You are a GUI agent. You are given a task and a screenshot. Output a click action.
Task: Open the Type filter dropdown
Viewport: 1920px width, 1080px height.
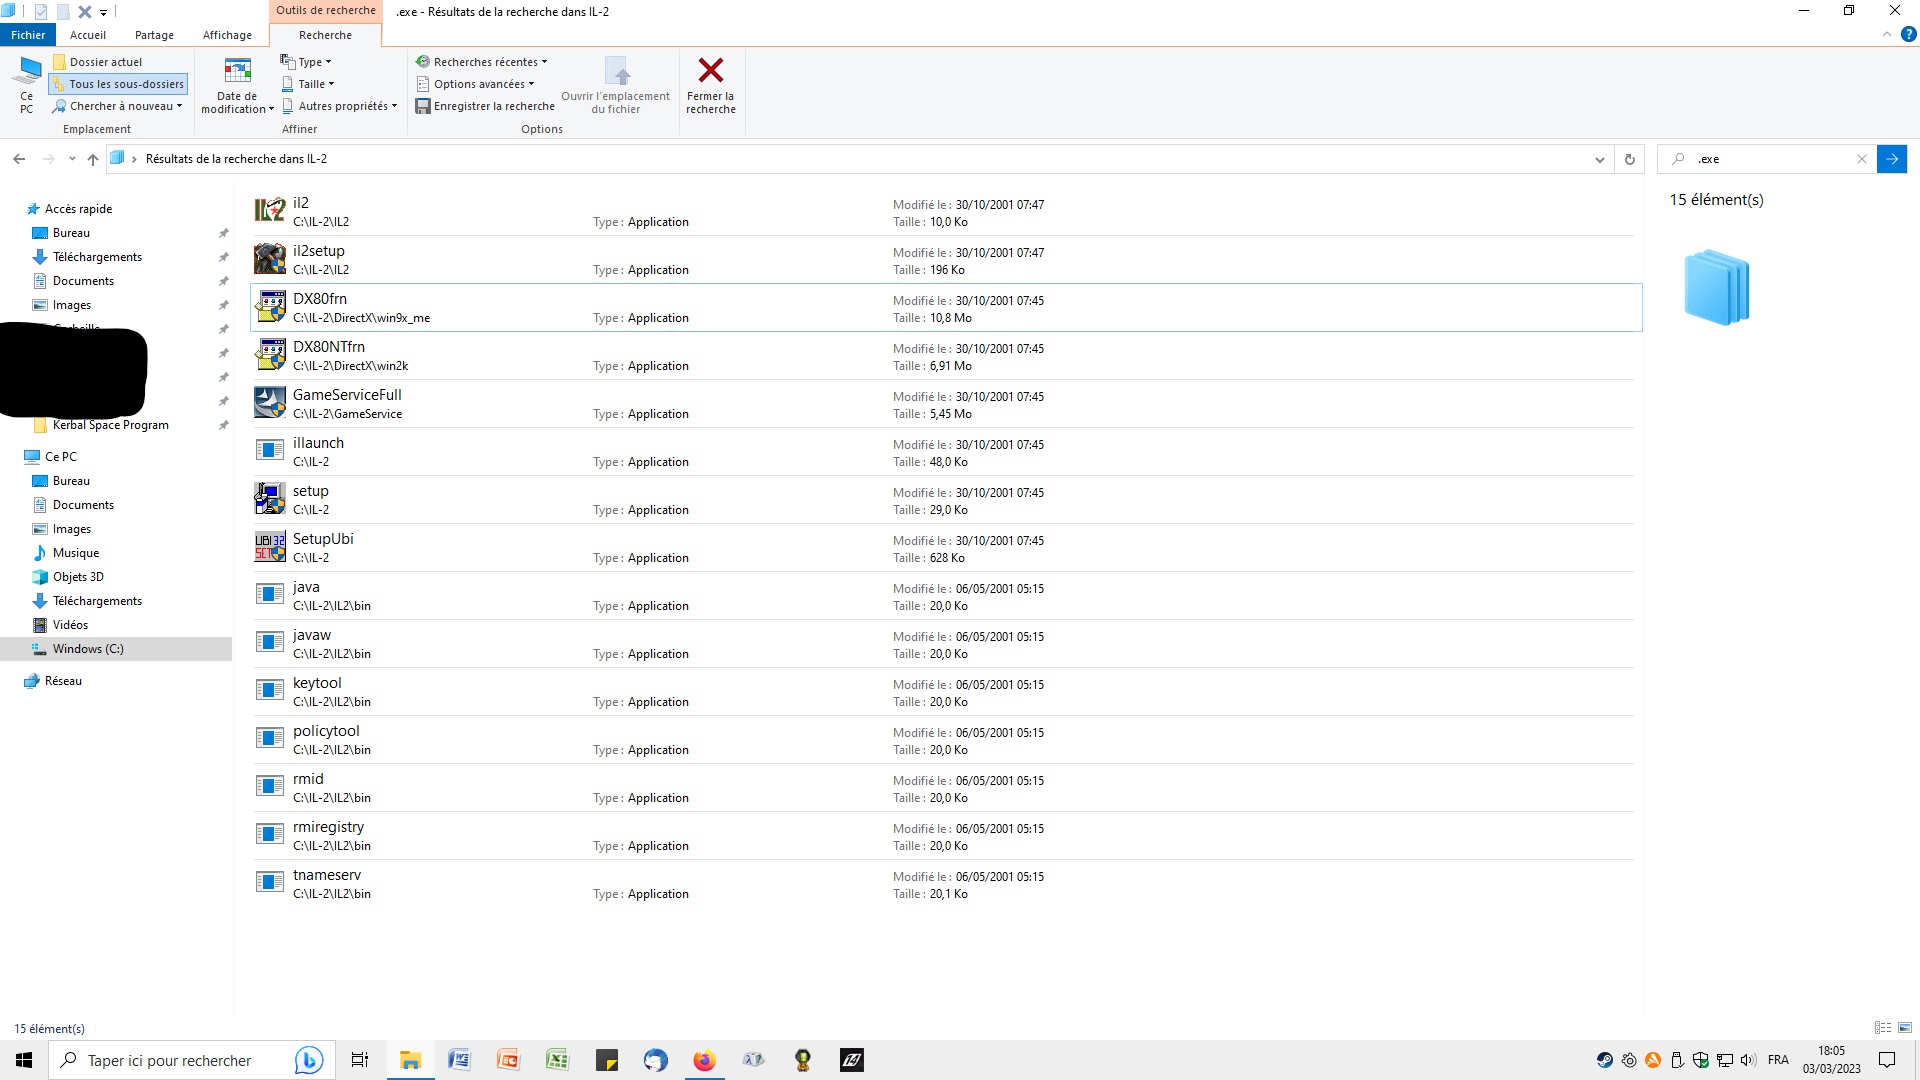[306, 62]
